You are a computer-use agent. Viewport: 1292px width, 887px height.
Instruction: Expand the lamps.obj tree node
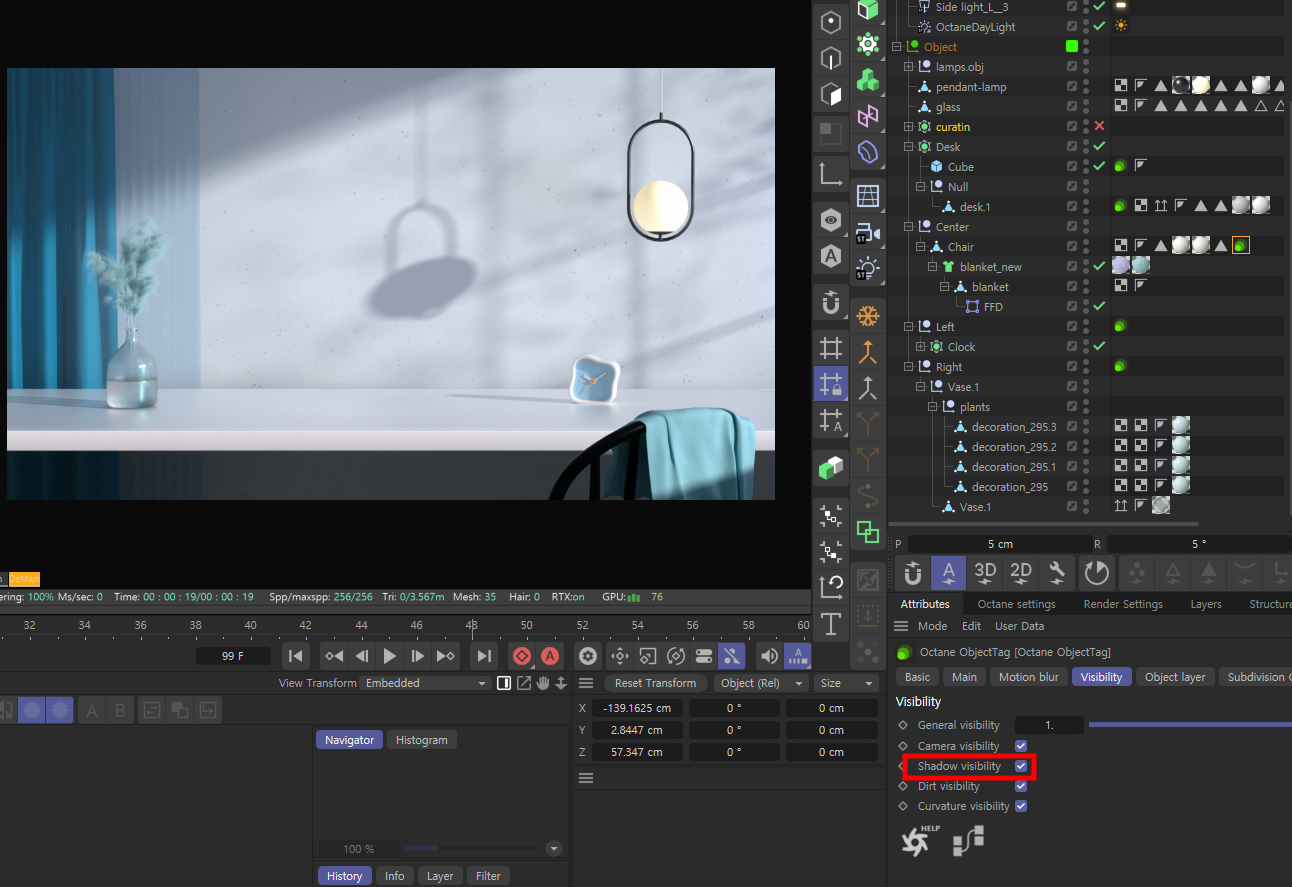point(909,67)
